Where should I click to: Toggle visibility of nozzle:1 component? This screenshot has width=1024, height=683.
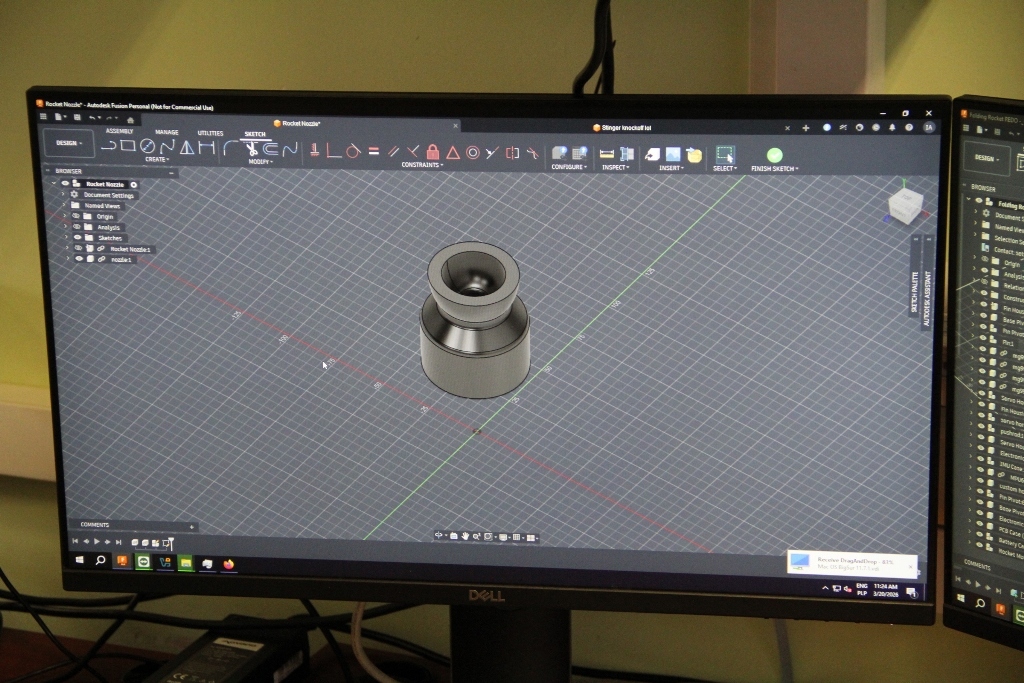[x=79, y=258]
